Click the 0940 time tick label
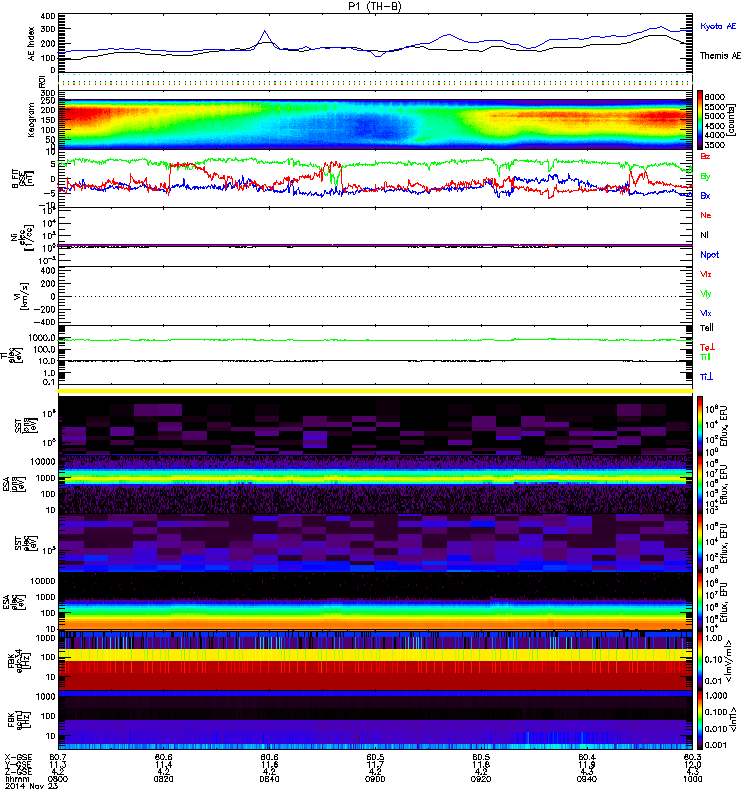This screenshot has width=750, height=800. [x=587, y=779]
